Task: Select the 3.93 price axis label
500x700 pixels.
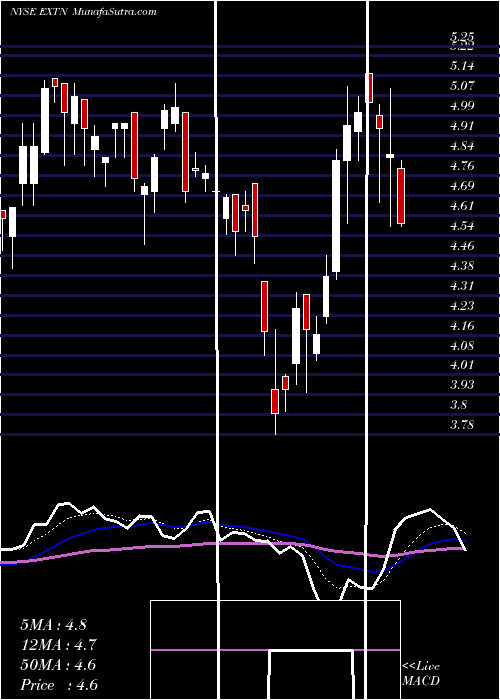Action: [x=462, y=385]
